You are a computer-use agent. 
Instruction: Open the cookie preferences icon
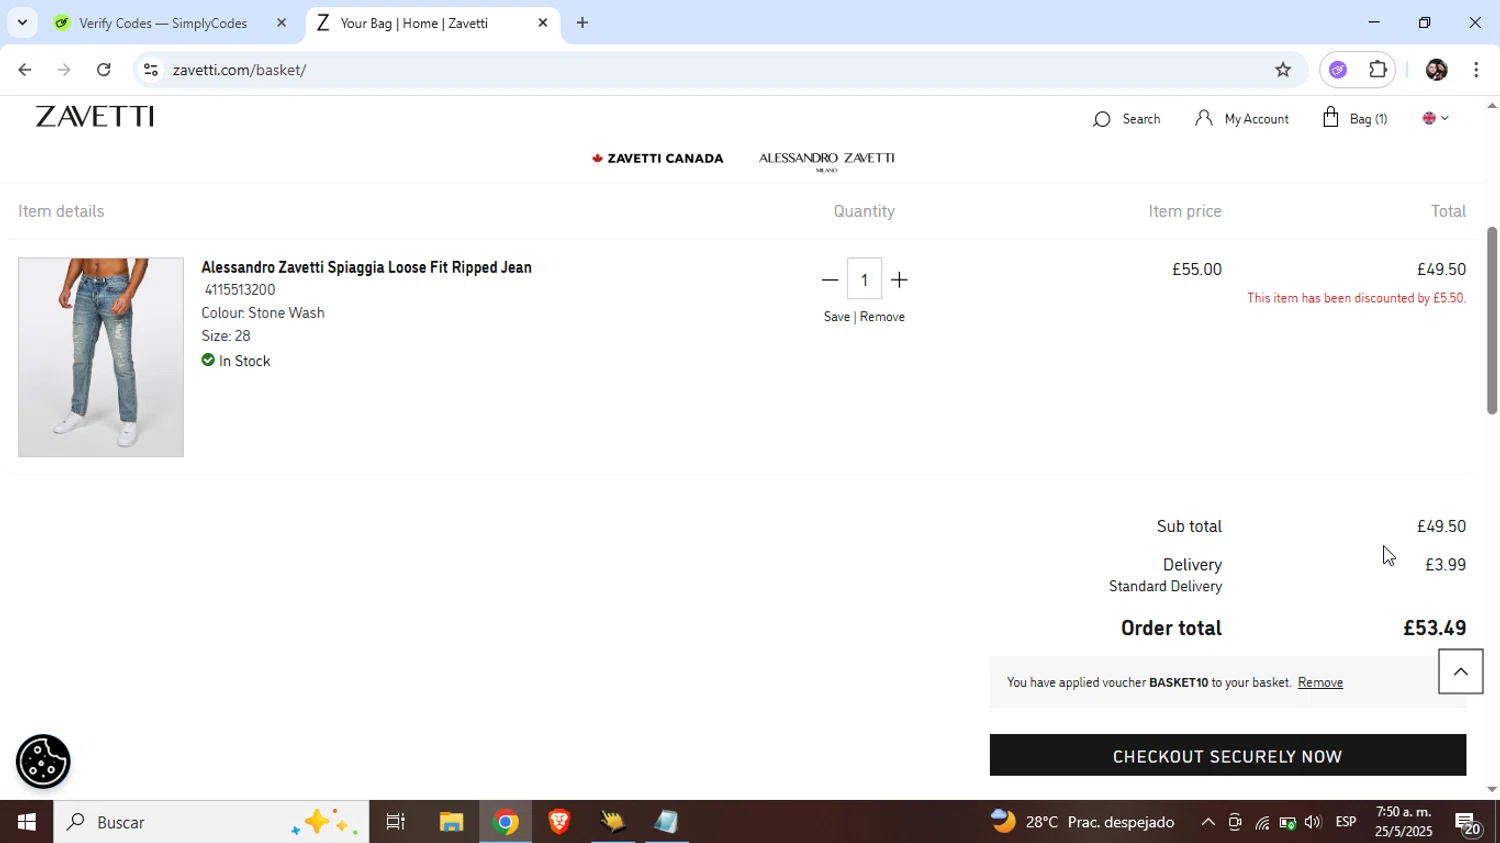tap(43, 762)
